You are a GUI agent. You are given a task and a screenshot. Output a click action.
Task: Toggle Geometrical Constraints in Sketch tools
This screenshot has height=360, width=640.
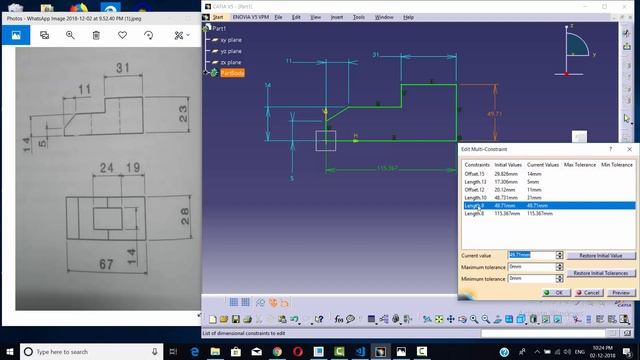pyautogui.click(x=273, y=302)
